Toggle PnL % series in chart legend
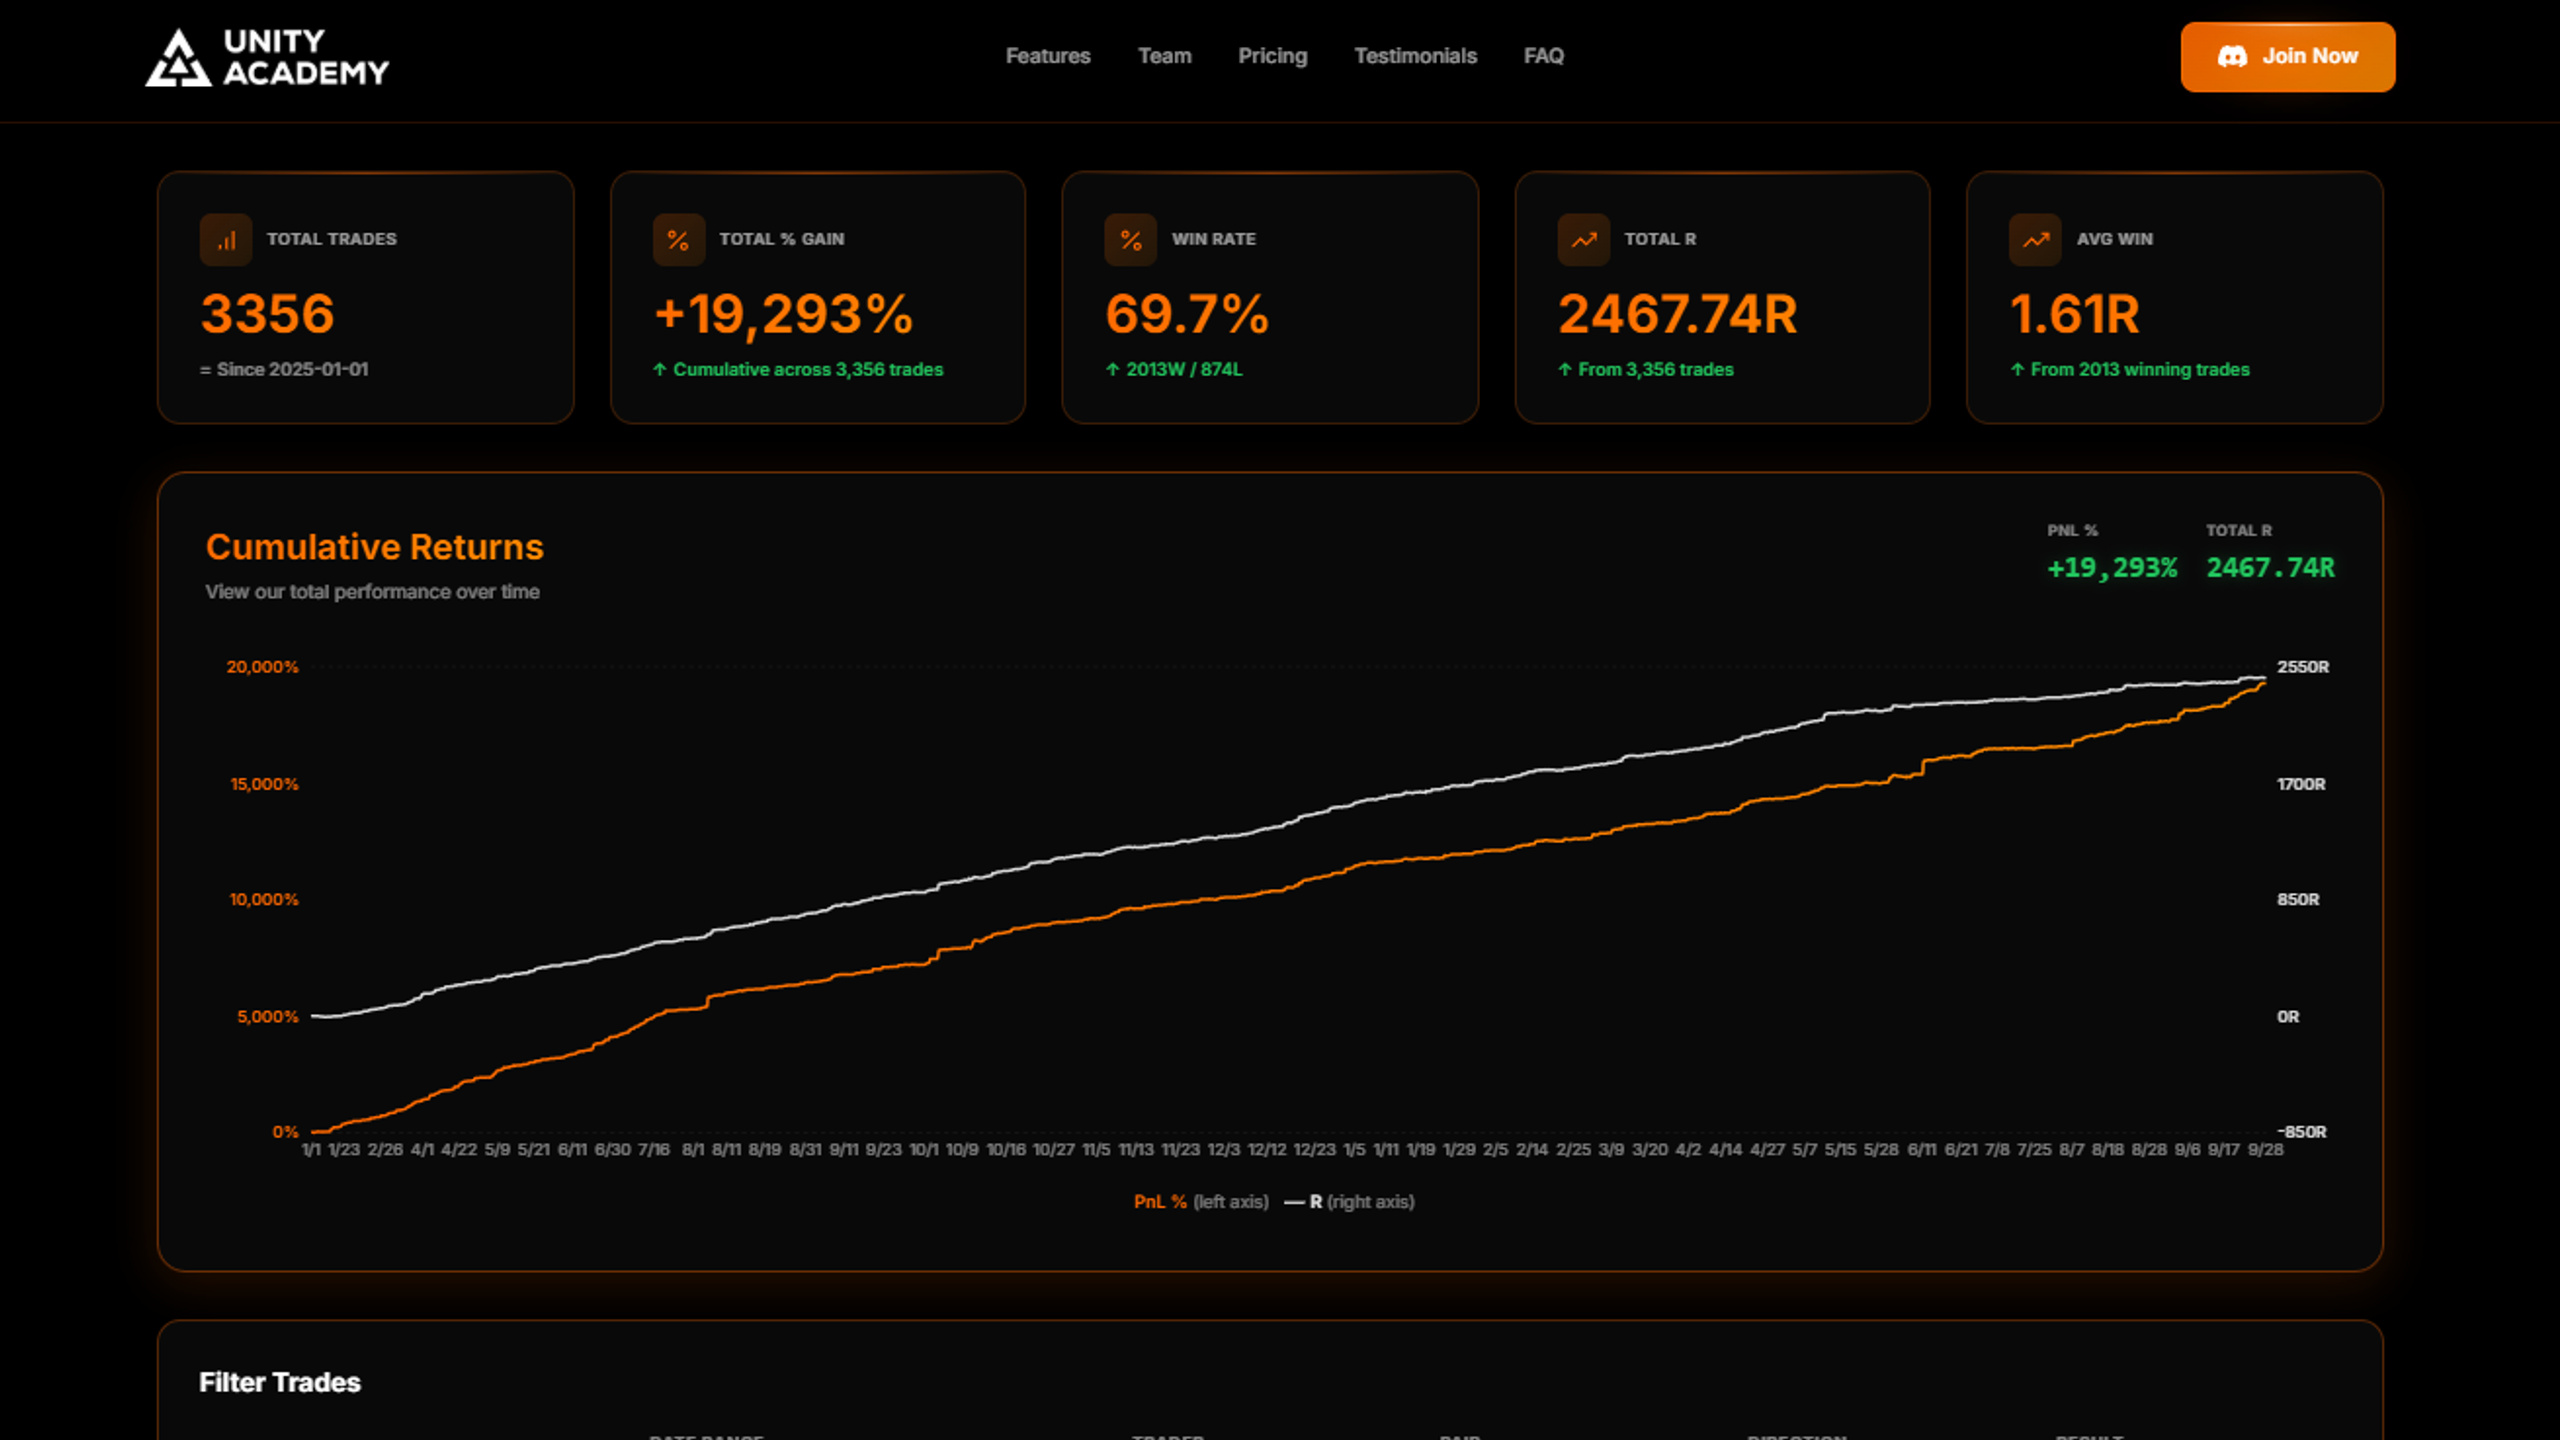 [1201, 1202]
